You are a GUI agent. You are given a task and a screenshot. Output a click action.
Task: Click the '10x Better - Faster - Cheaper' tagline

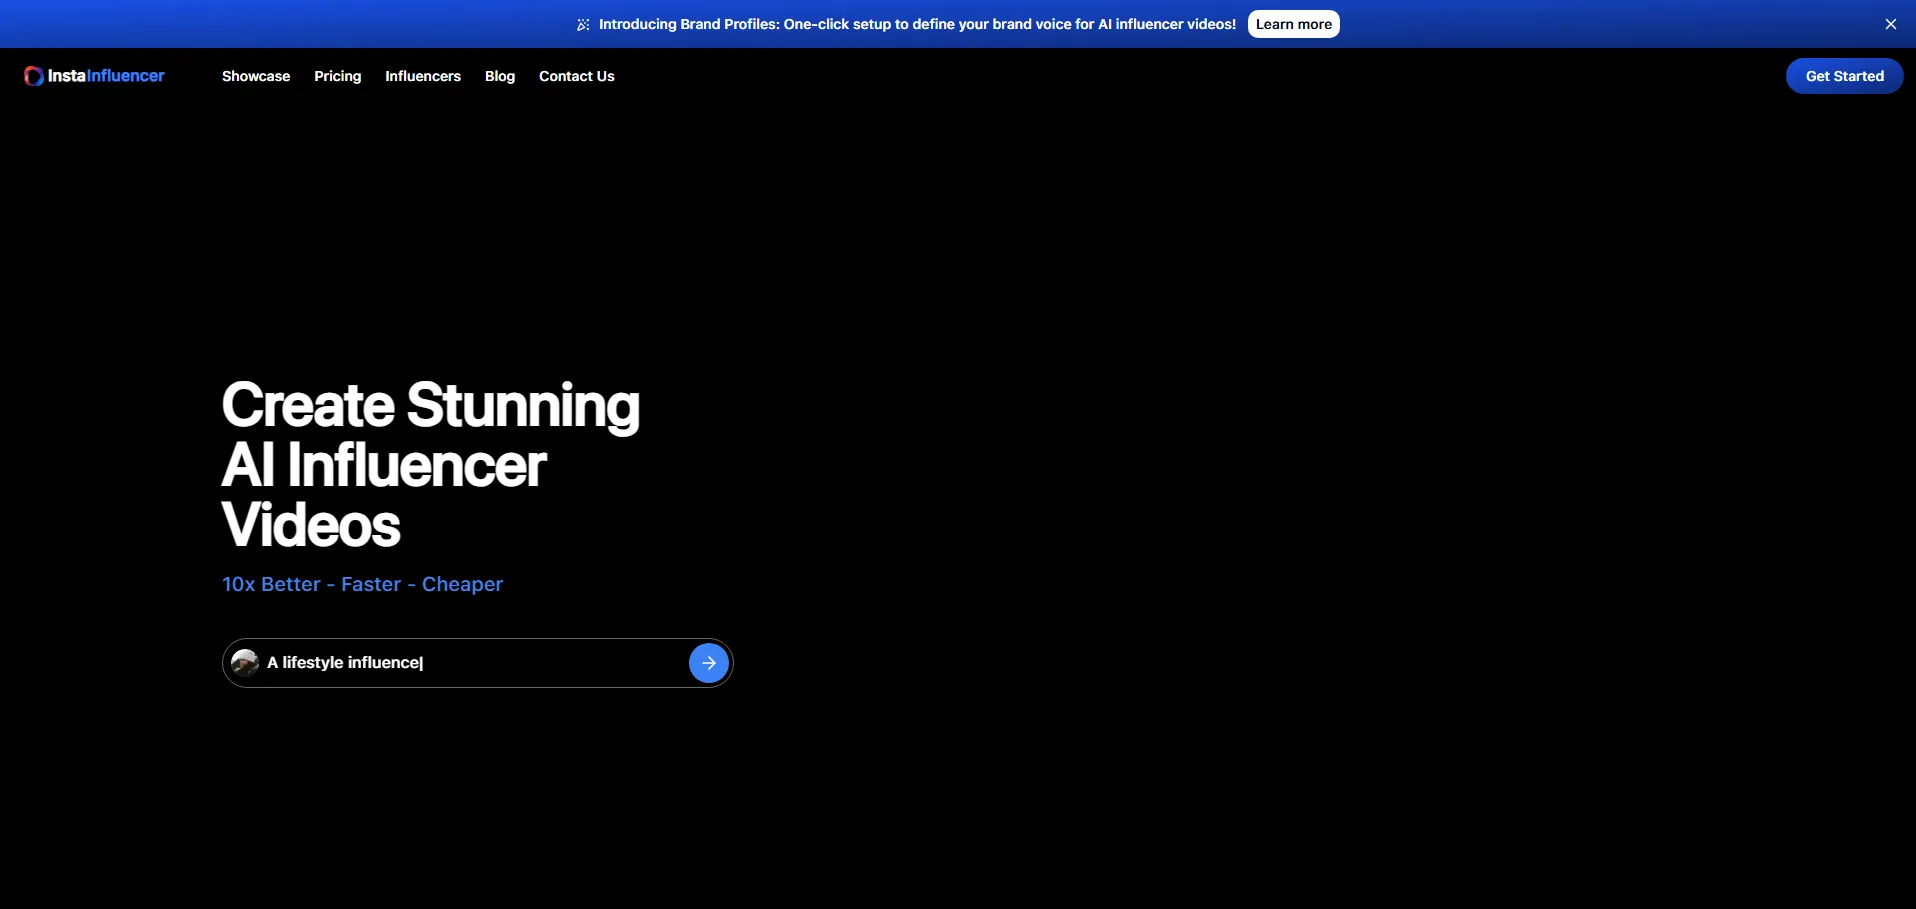(362, 584)
